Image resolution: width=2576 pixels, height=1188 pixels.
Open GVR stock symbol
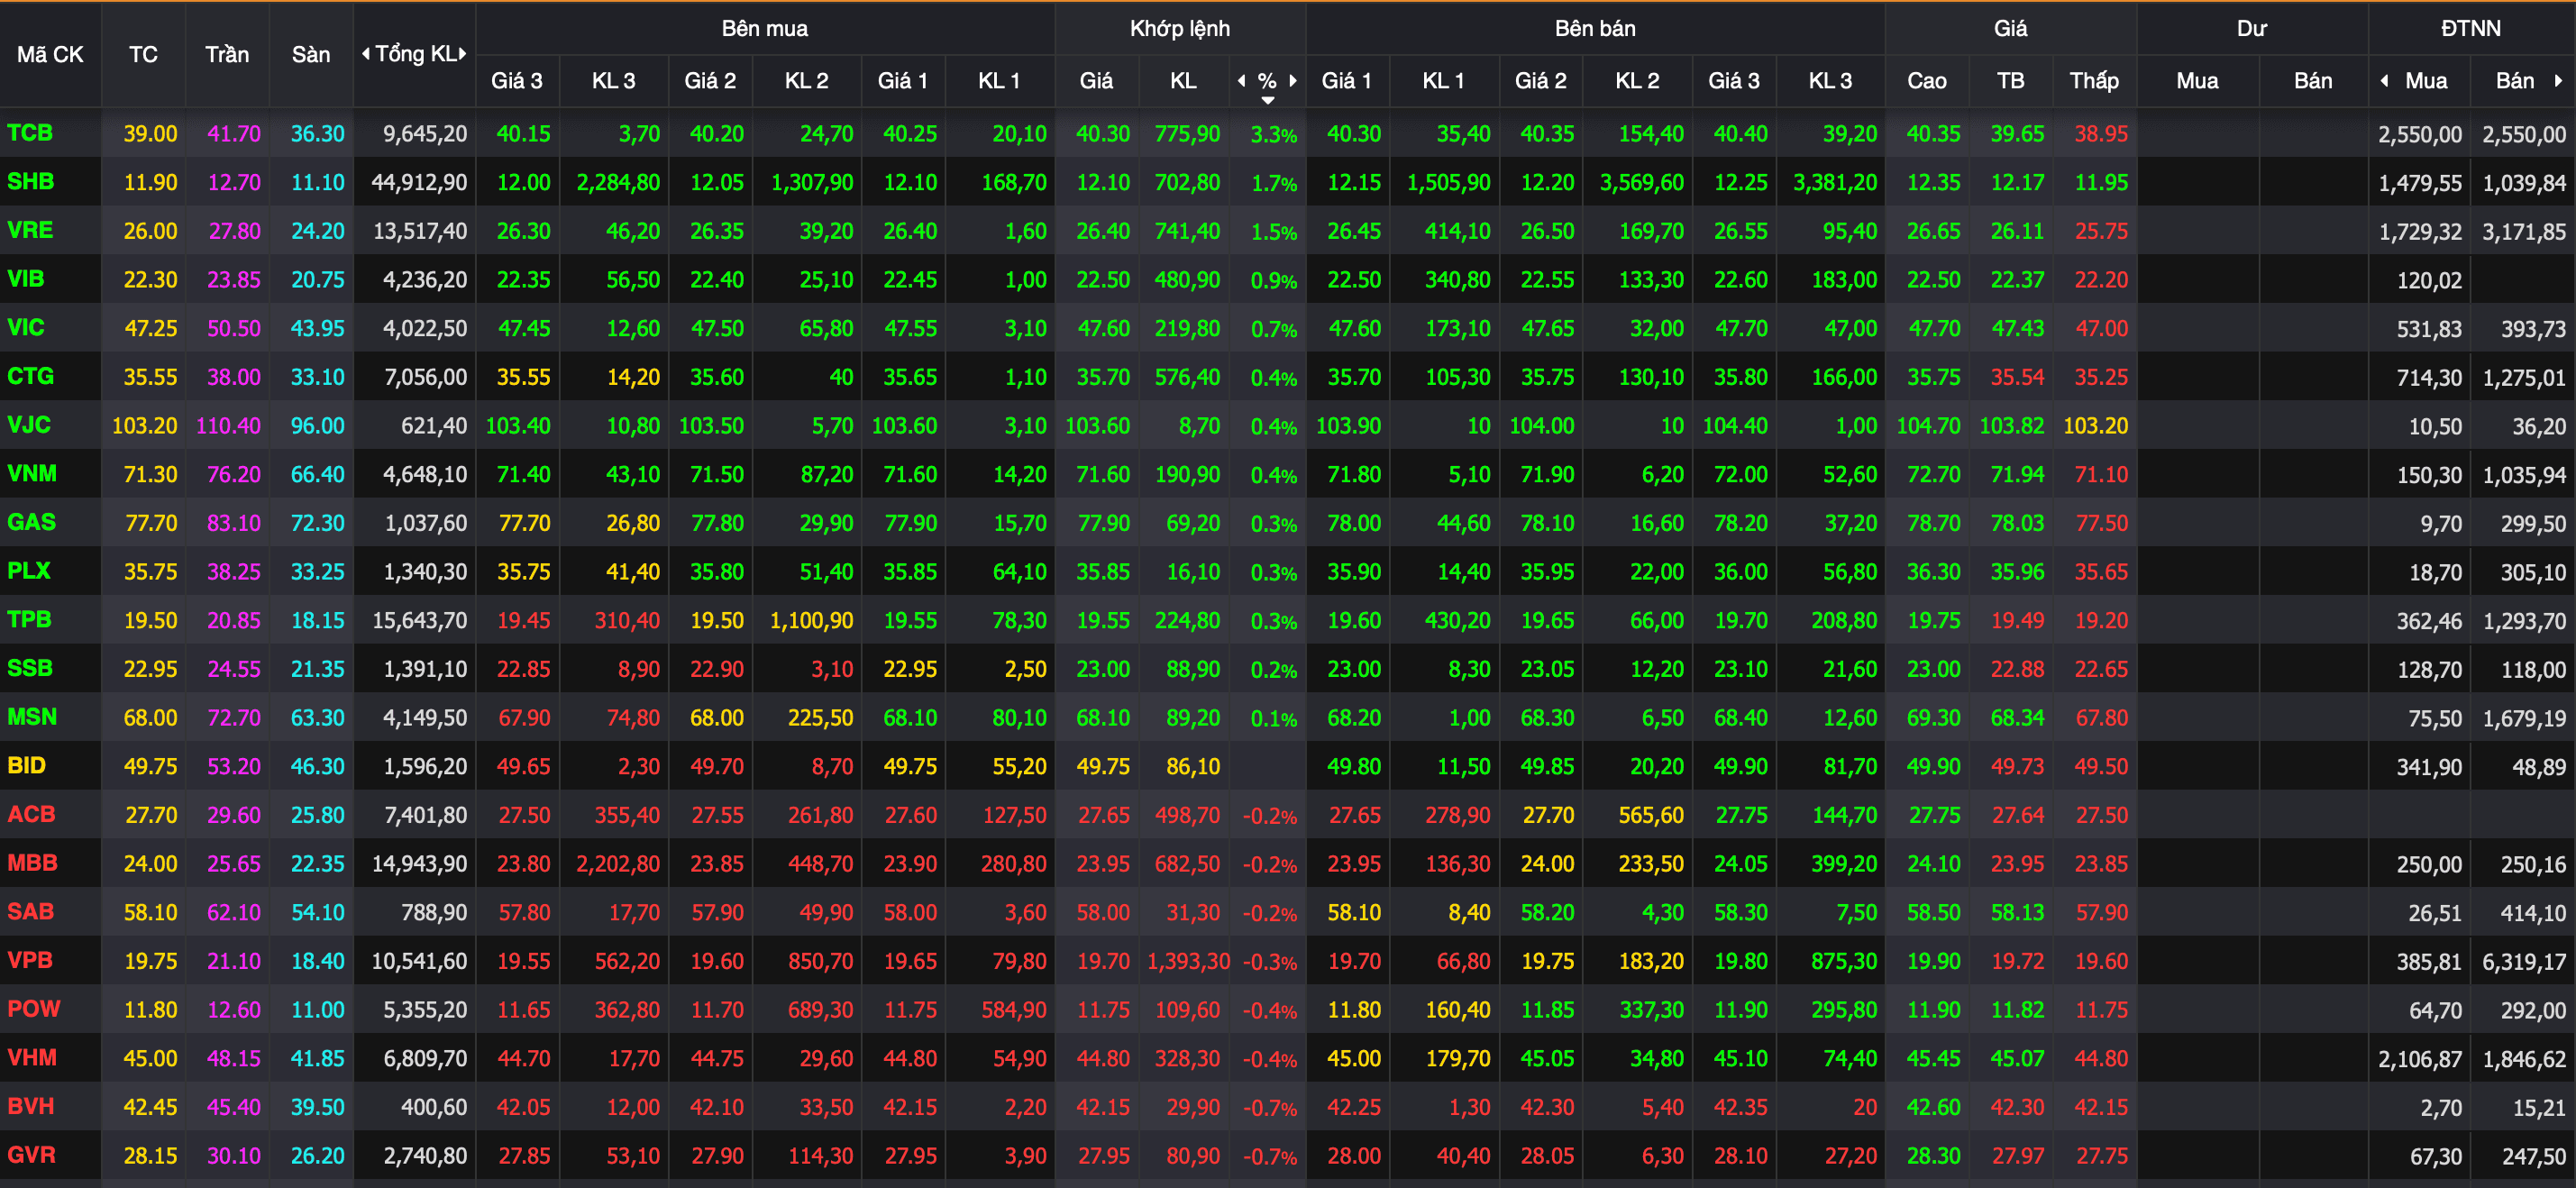pyautogui.click(x=32, y=1155)
